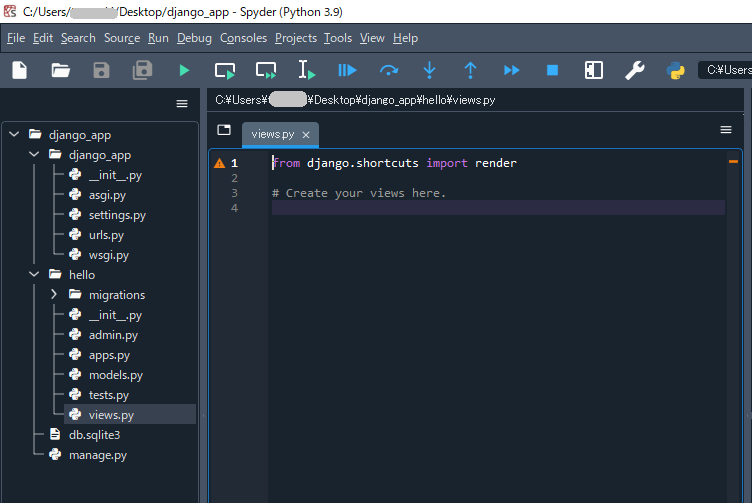The image size is (752, 503).
Task: Select settings.py in project tree
Action: pyautogui.click(x=117, y=215)
